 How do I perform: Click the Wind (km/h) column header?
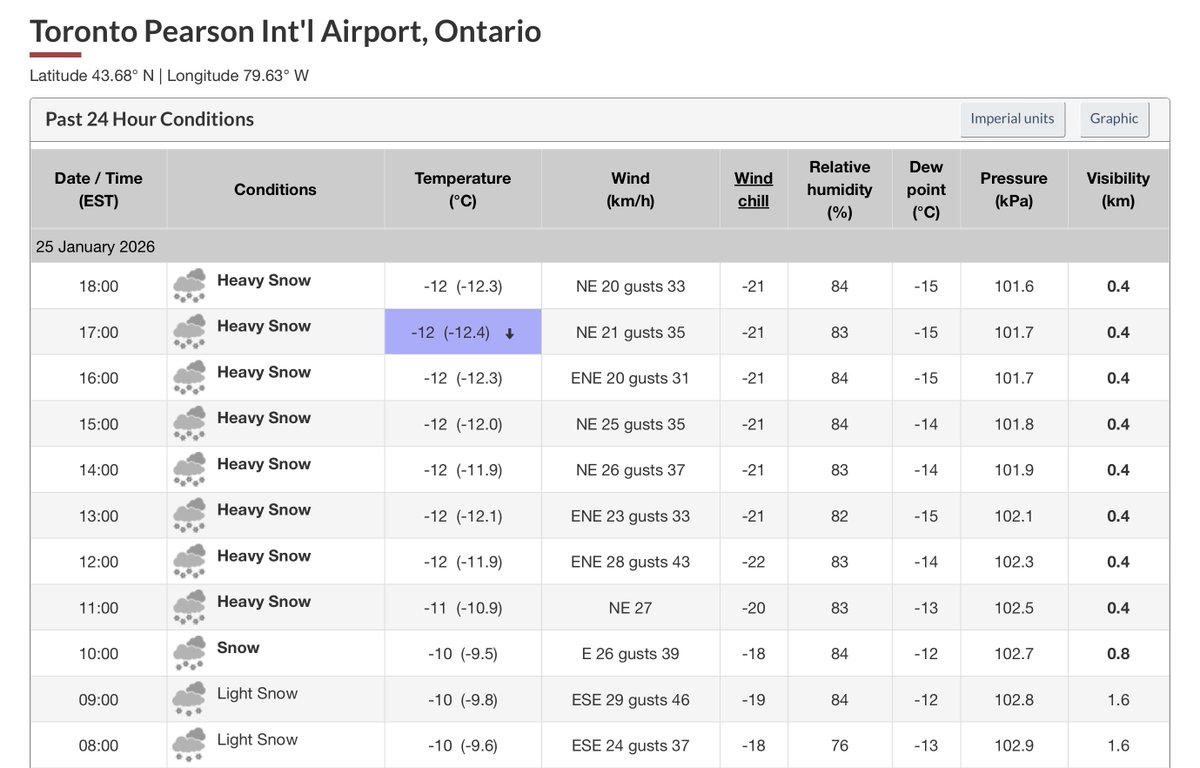[x=631, y=189]
